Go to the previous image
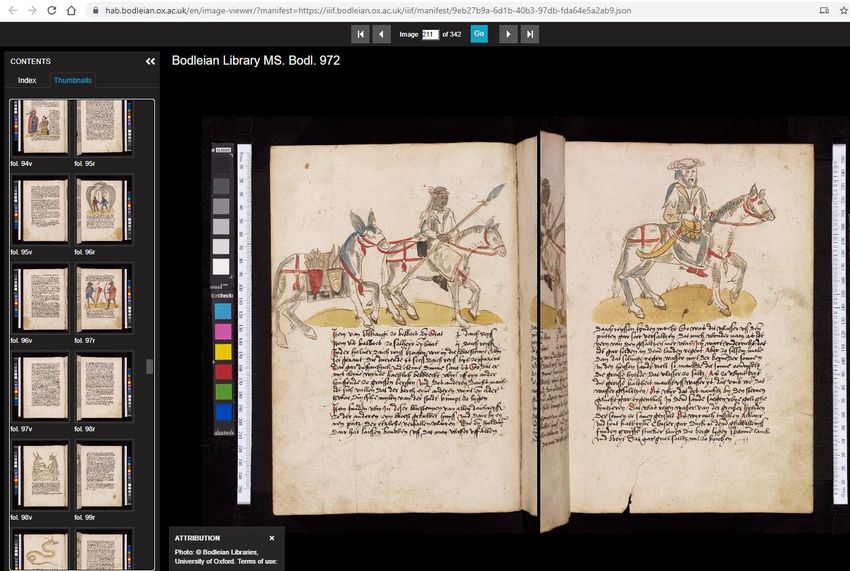Viewport: 850px width, 571px height. click(x=382, y=34)
